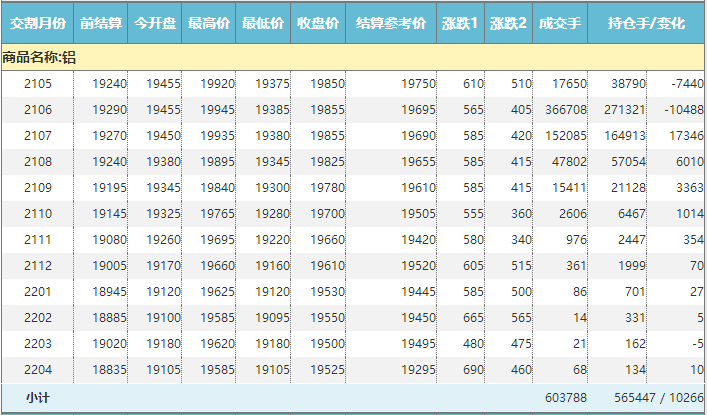Click the 商品名称:铝 group row
Screen dimensions: 707x415
click(x=40, y=58)
